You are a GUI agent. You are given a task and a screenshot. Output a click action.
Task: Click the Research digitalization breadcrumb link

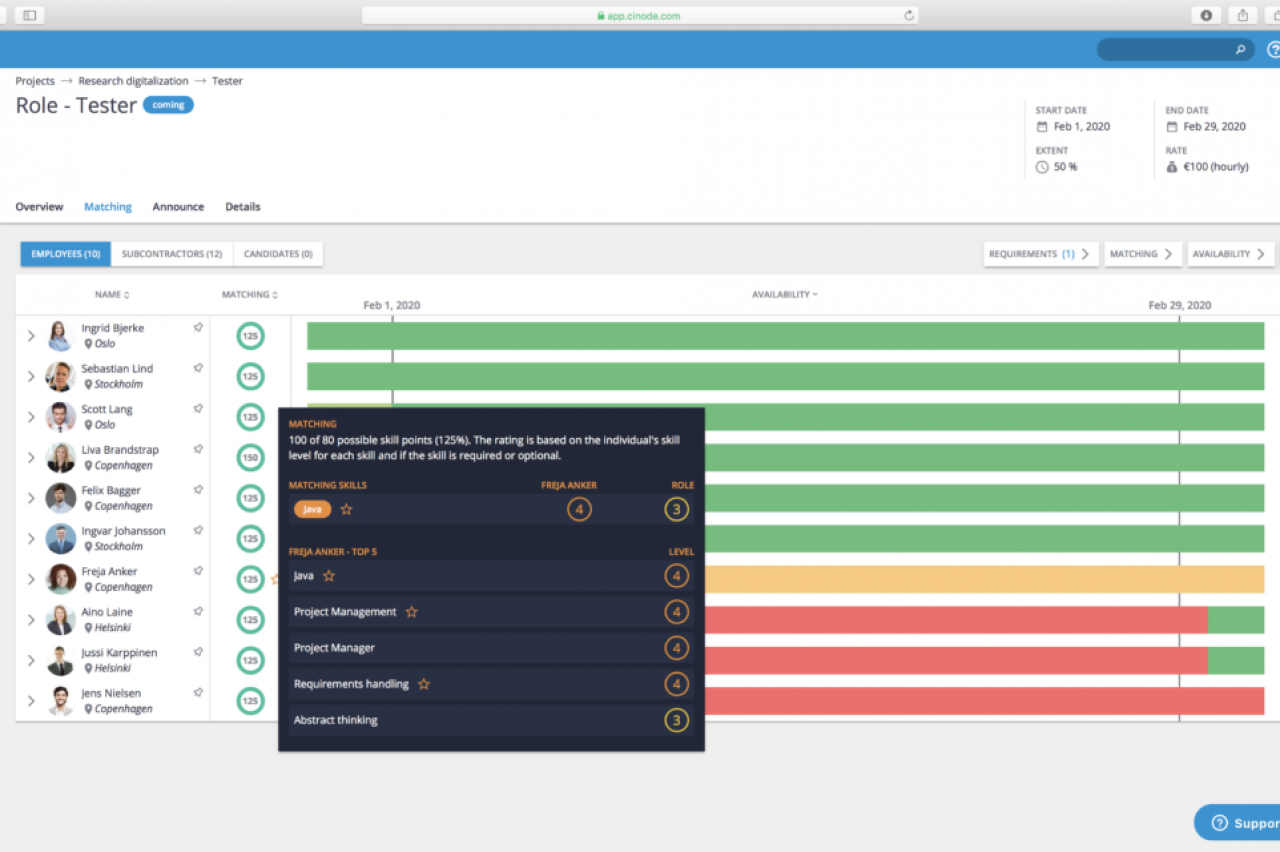133,81
